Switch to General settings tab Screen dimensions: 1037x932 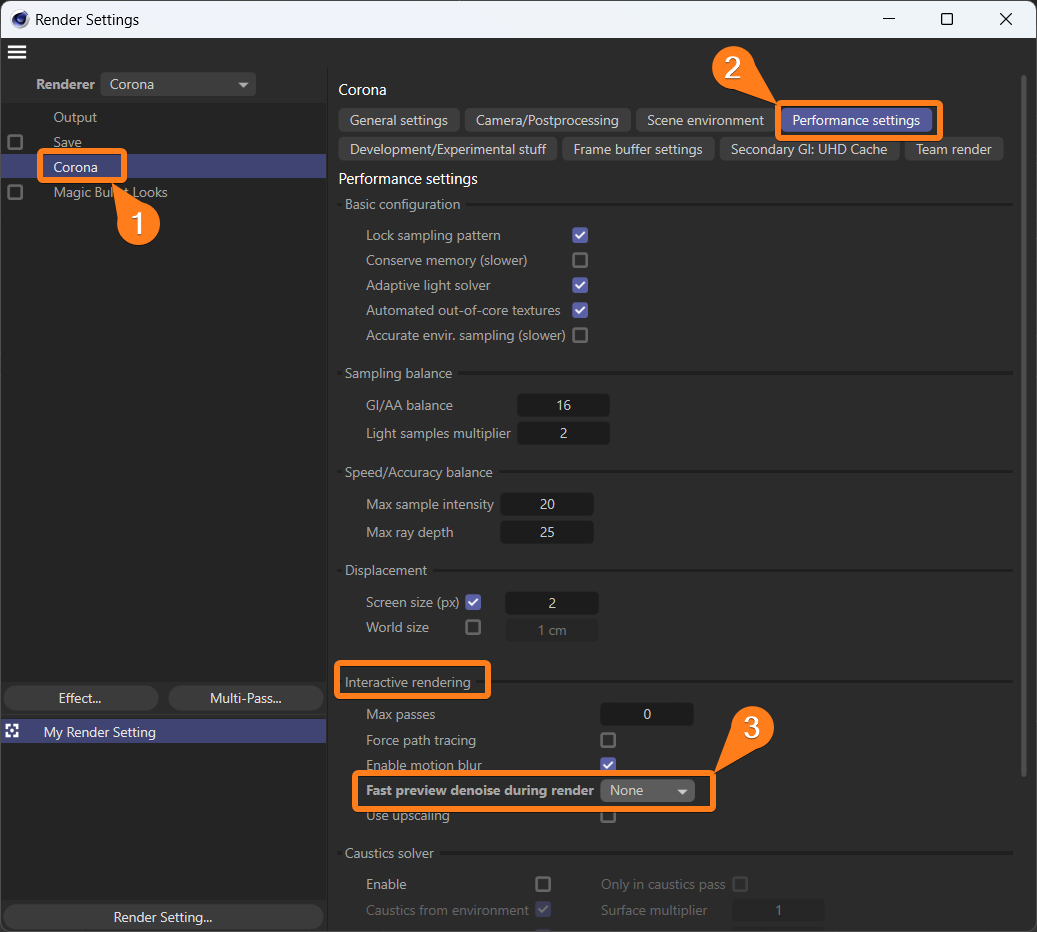399,120
